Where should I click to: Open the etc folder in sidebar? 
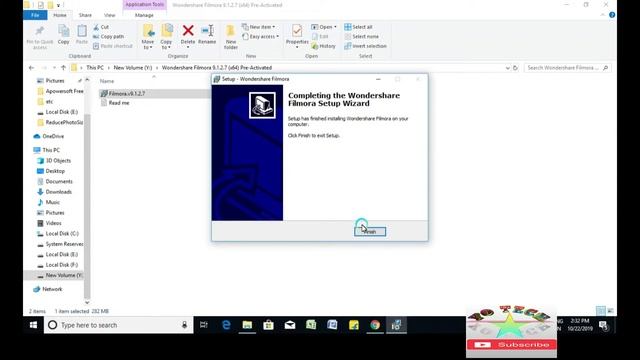click(49, 102)
